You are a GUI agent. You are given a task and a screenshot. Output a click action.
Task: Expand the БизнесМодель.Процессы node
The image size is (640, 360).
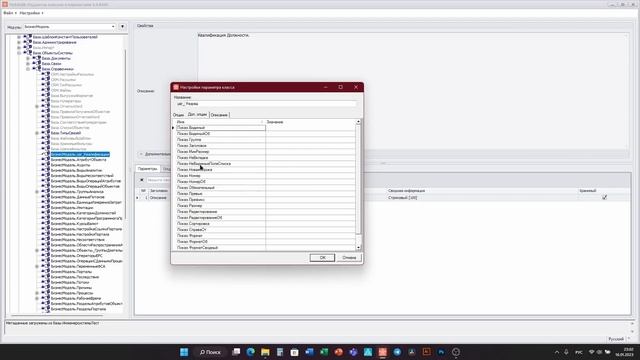37,293
